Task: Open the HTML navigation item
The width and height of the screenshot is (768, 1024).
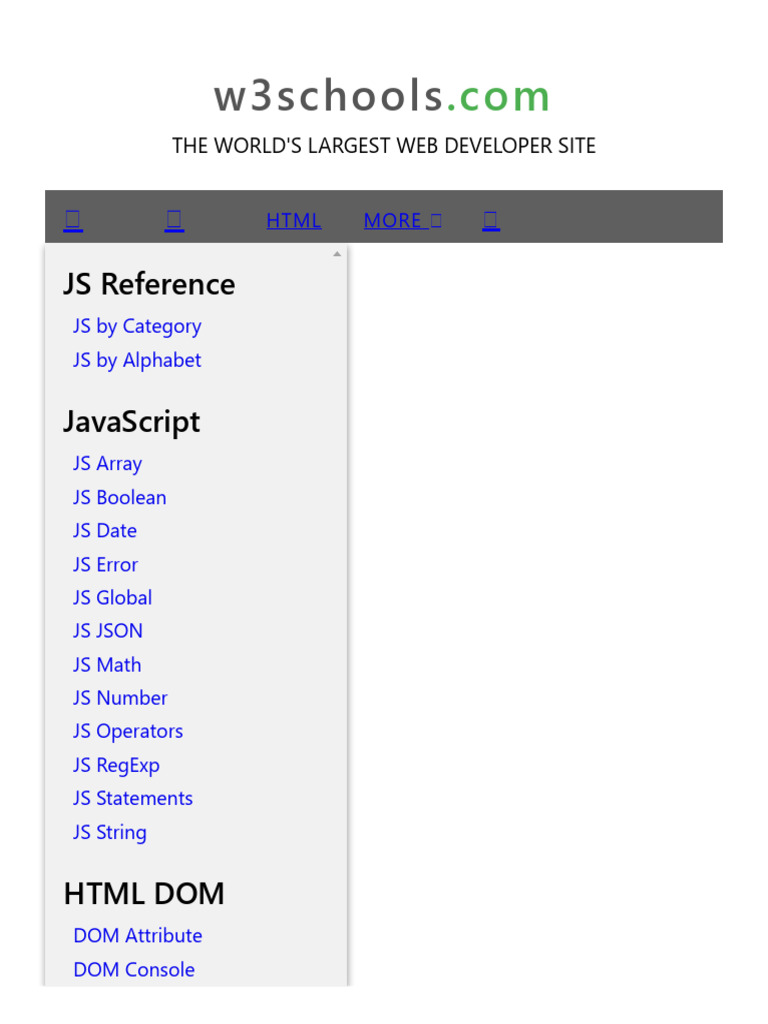Action: 293,220
